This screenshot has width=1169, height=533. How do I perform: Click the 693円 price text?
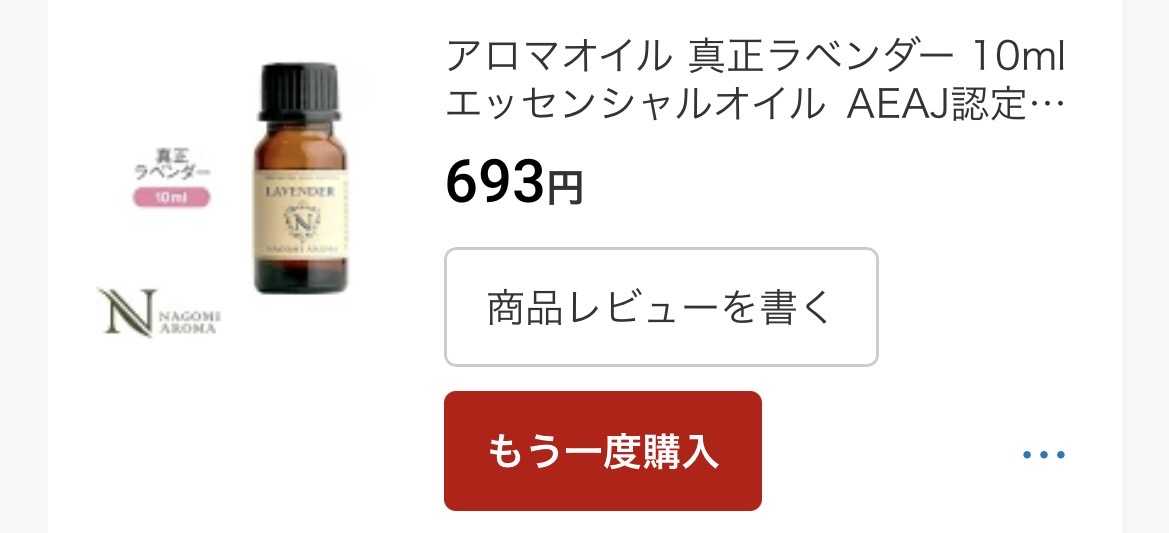click(x=514, y=183)
